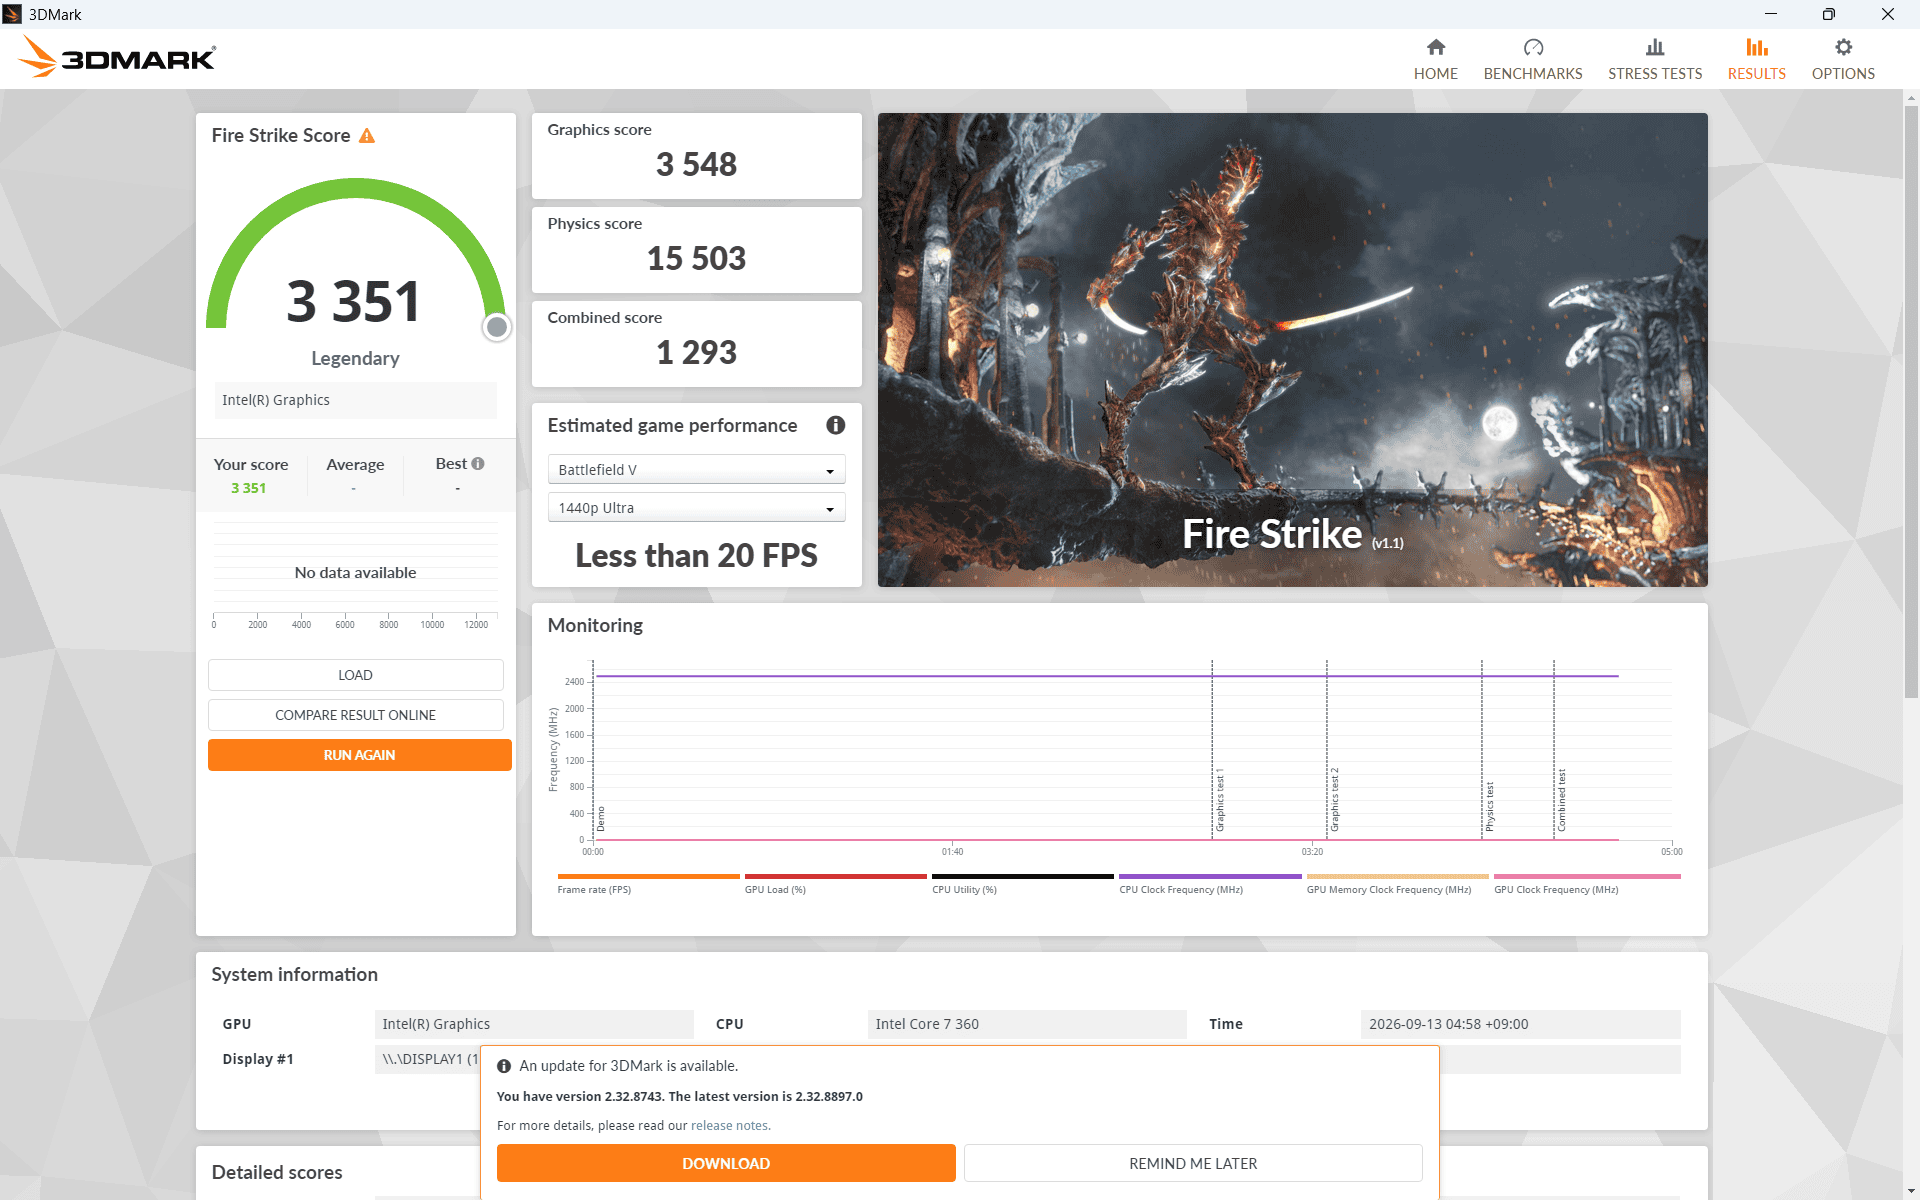The height and width of the screenshot is (1200, 1920).
Task: Click the DOWNLOAD update button
Action: tap(726, 1163)
